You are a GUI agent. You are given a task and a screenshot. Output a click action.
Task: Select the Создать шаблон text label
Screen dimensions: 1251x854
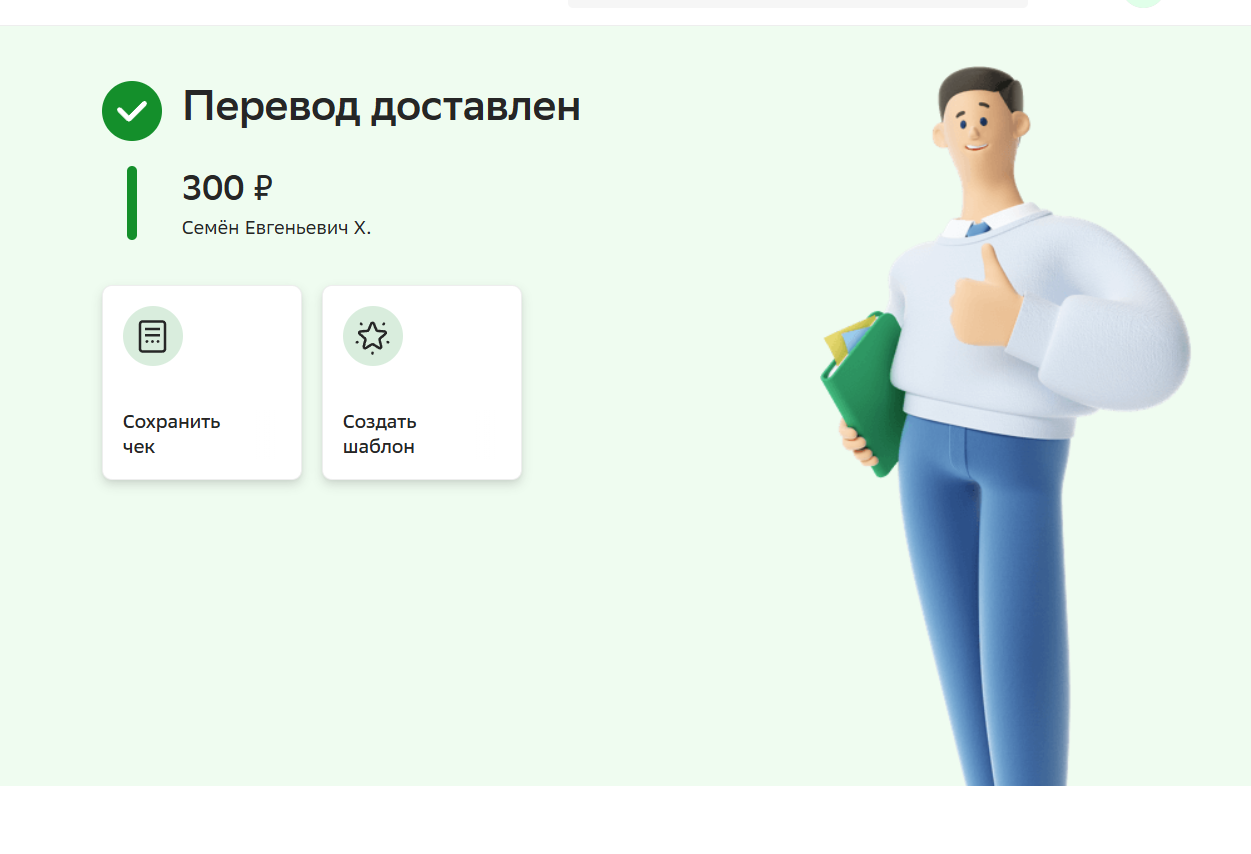[380, 434]
